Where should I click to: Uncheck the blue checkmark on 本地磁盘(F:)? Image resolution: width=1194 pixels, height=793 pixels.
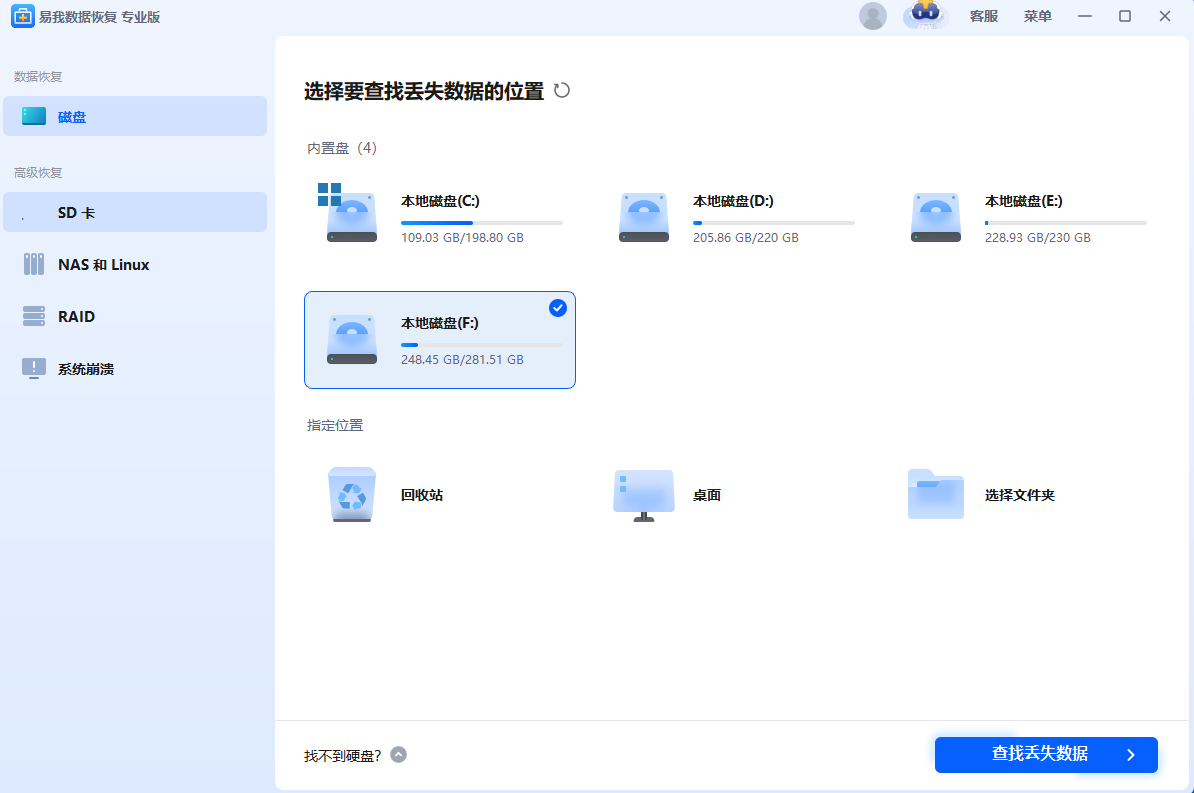tap(558, 308)
